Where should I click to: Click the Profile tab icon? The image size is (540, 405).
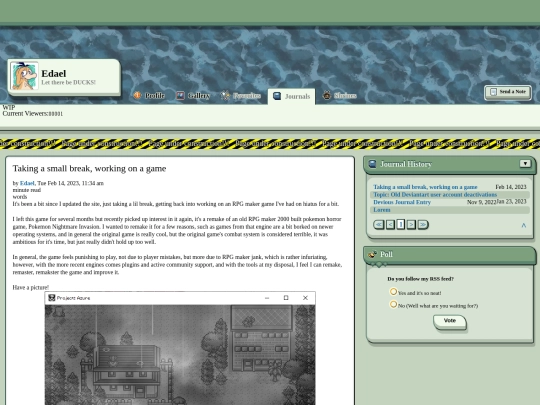point(137,95)
